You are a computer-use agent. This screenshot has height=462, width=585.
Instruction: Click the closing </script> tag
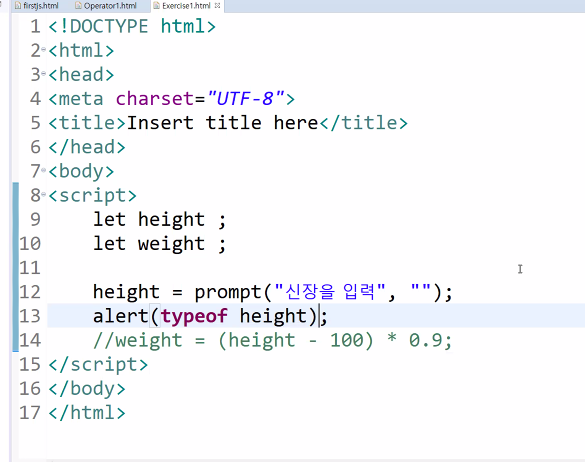(x=98, y=365)
